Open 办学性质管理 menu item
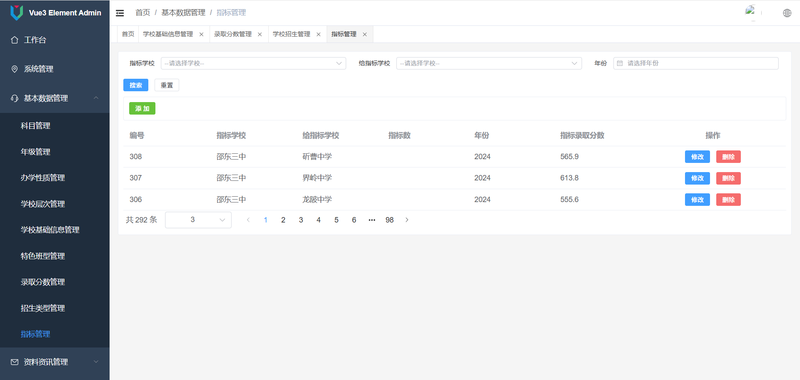The width and height of the screenshot is (800, 380). pos(55,178)
